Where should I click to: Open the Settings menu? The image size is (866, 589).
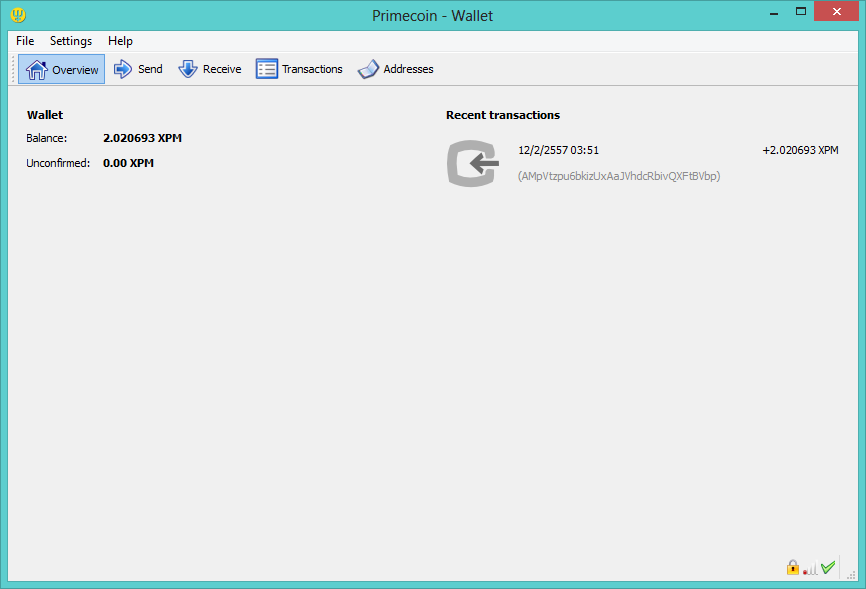coord(71,41)
